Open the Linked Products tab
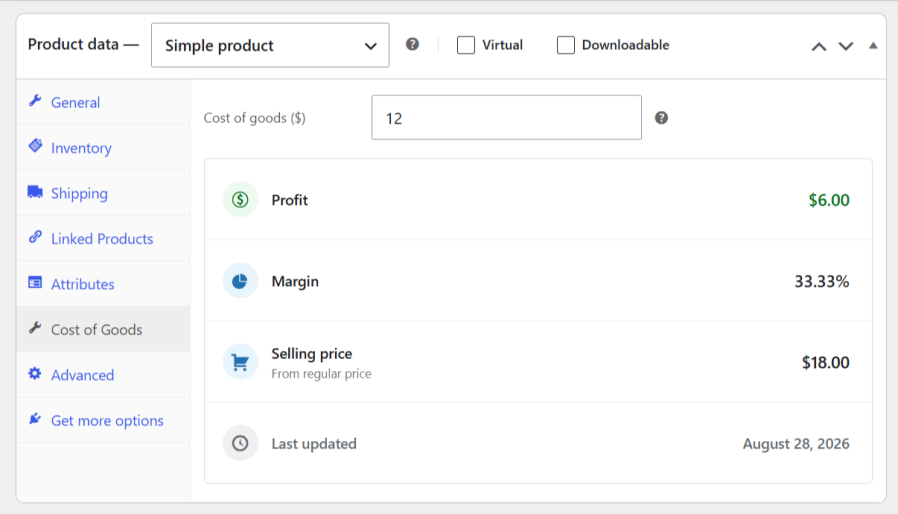 (x=104, y=238)
